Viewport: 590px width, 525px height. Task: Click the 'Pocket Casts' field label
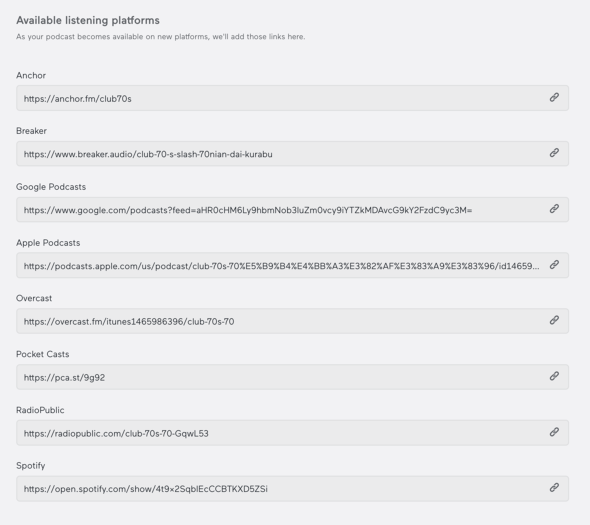(x=43, y=354)
